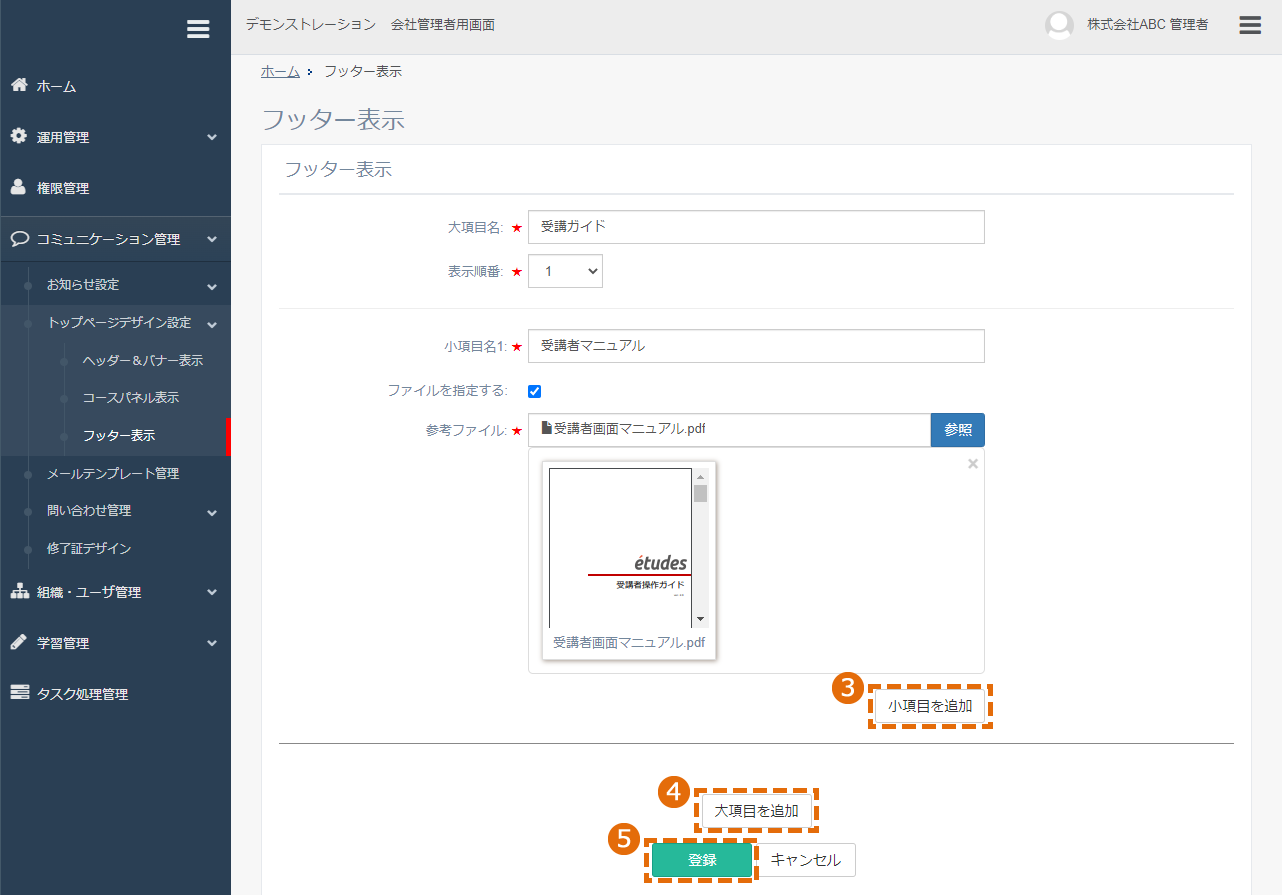Expand the 学習管理 chevron
Image resolution: width=1282 pixels, height=895 pixels.
(x=212, y=643)
